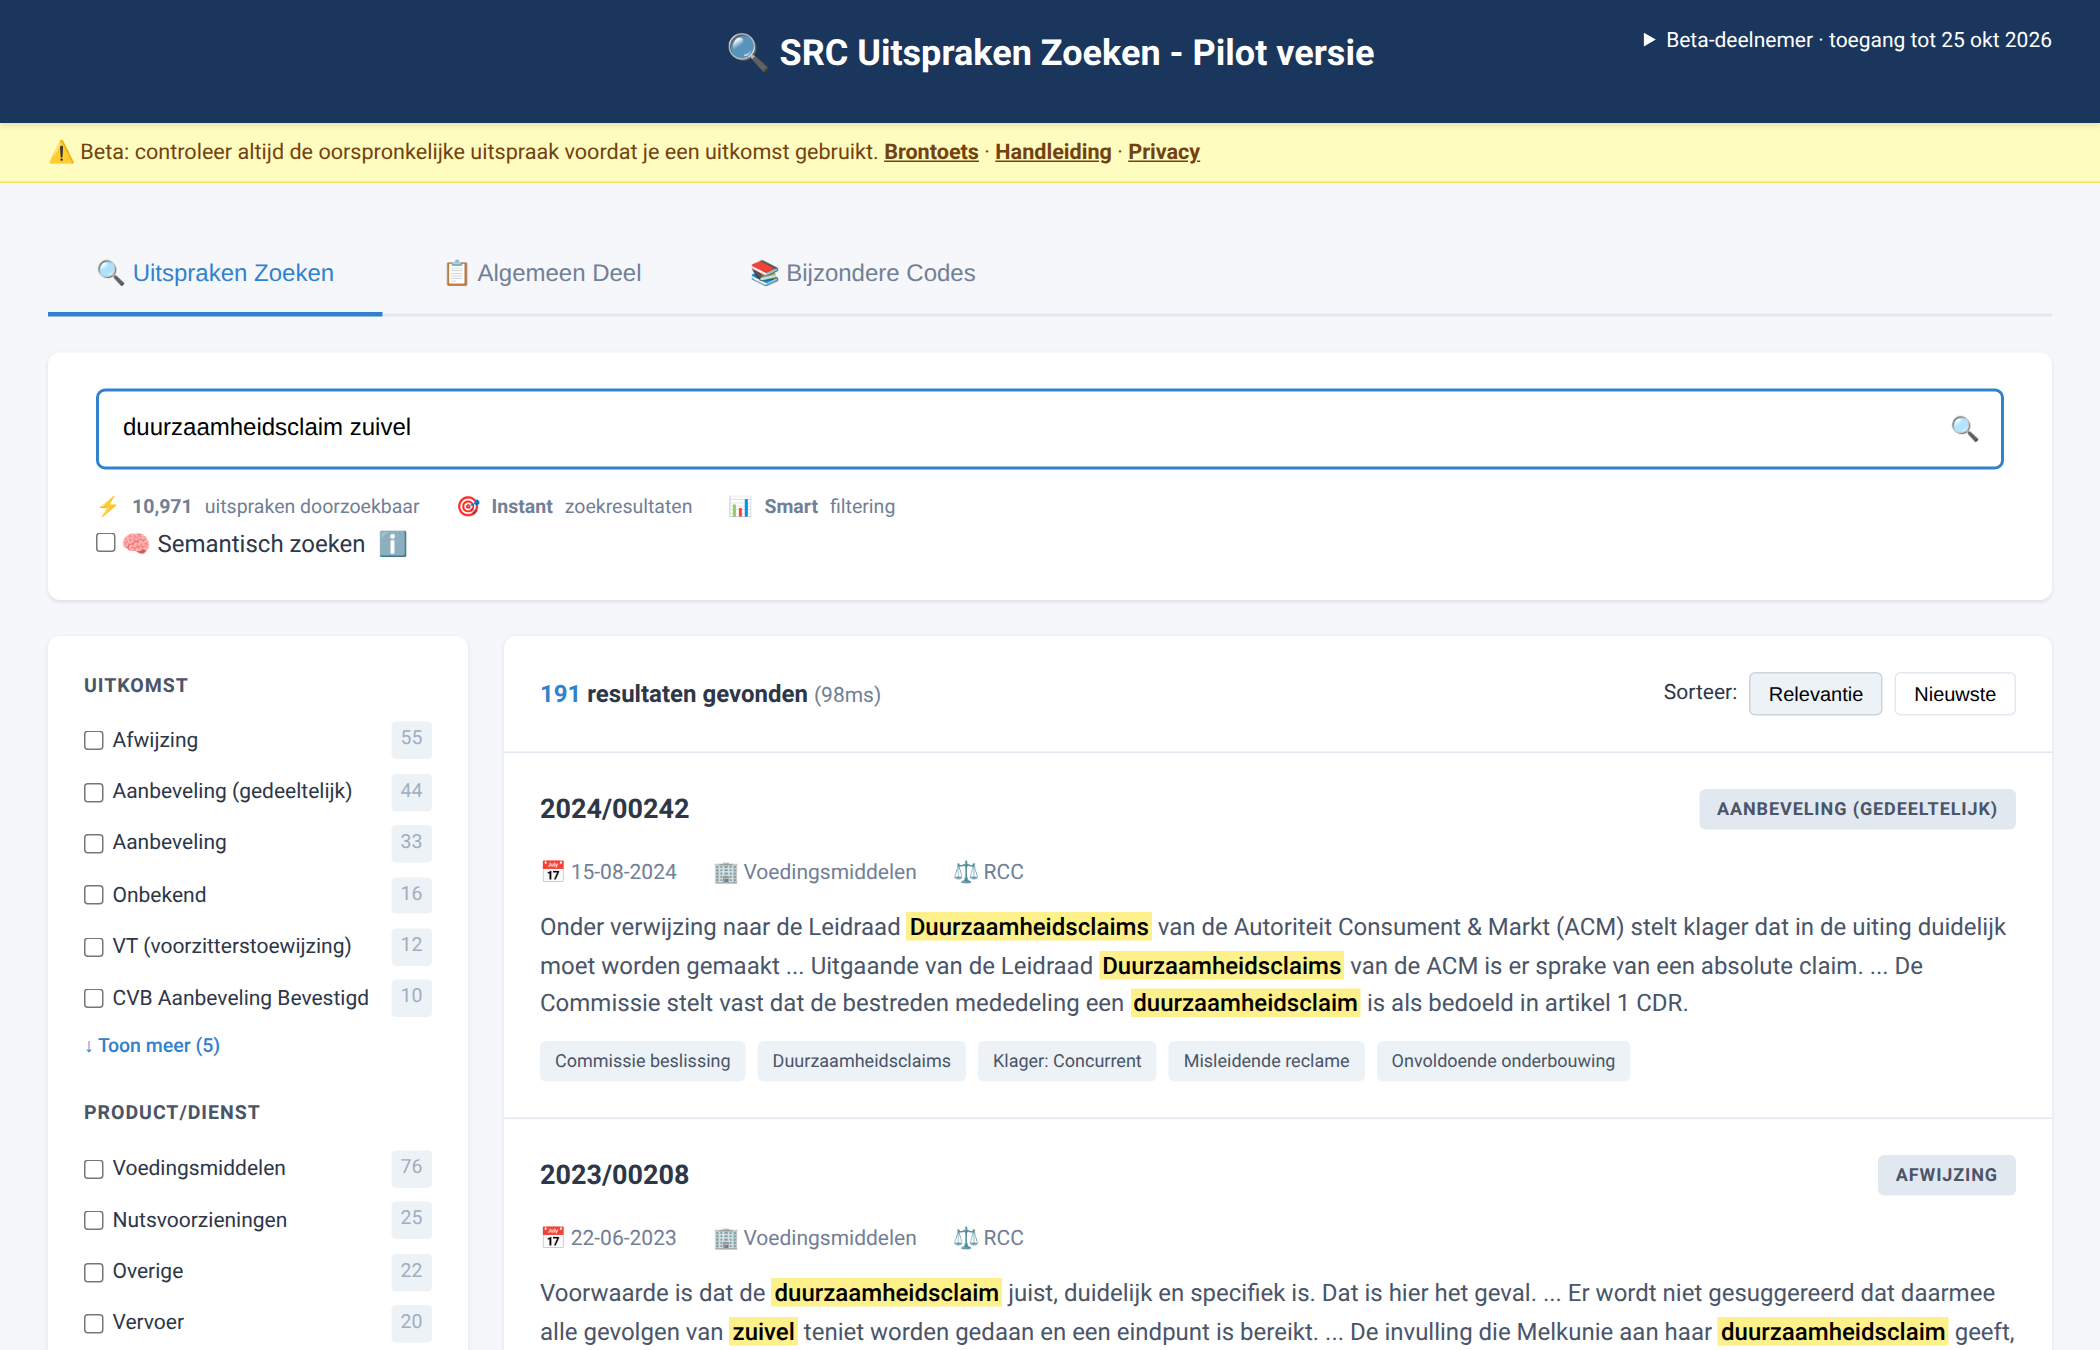Click the brain icon beside Semantisch zoeken

coord(136,544)
